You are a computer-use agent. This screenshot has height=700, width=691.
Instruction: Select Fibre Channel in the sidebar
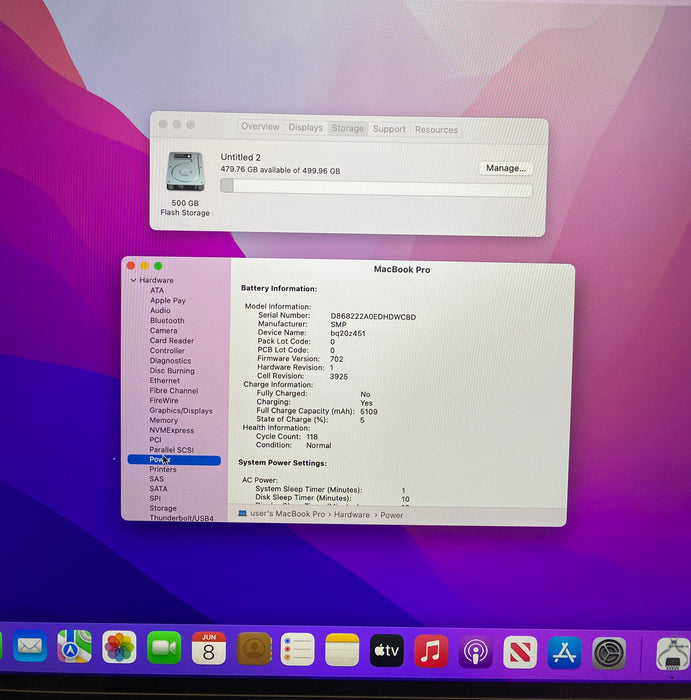coord(174,391)
